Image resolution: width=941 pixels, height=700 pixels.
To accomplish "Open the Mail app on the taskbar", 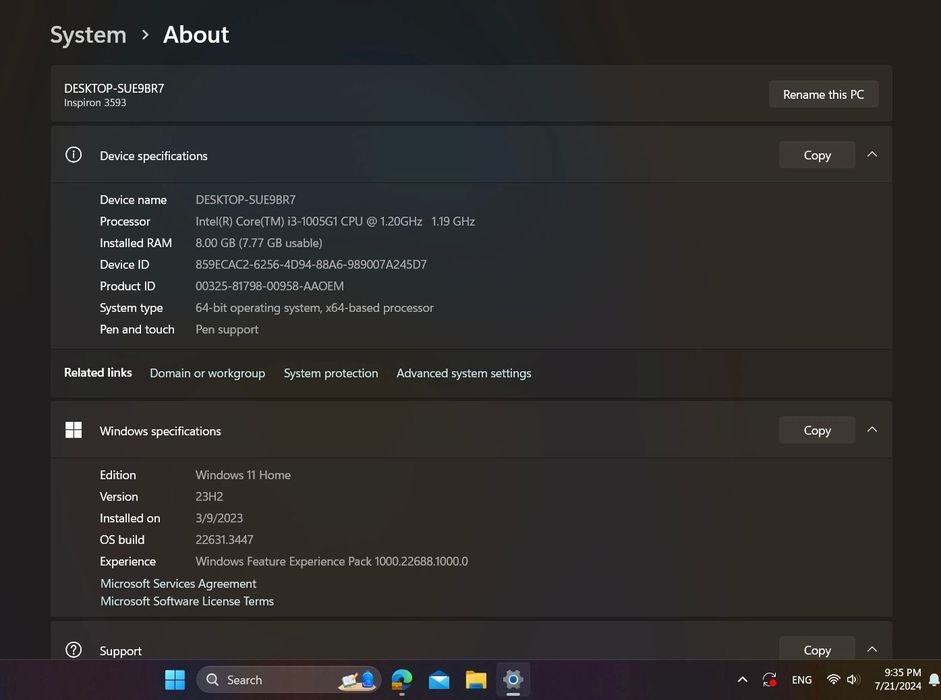I will point(439,680).
